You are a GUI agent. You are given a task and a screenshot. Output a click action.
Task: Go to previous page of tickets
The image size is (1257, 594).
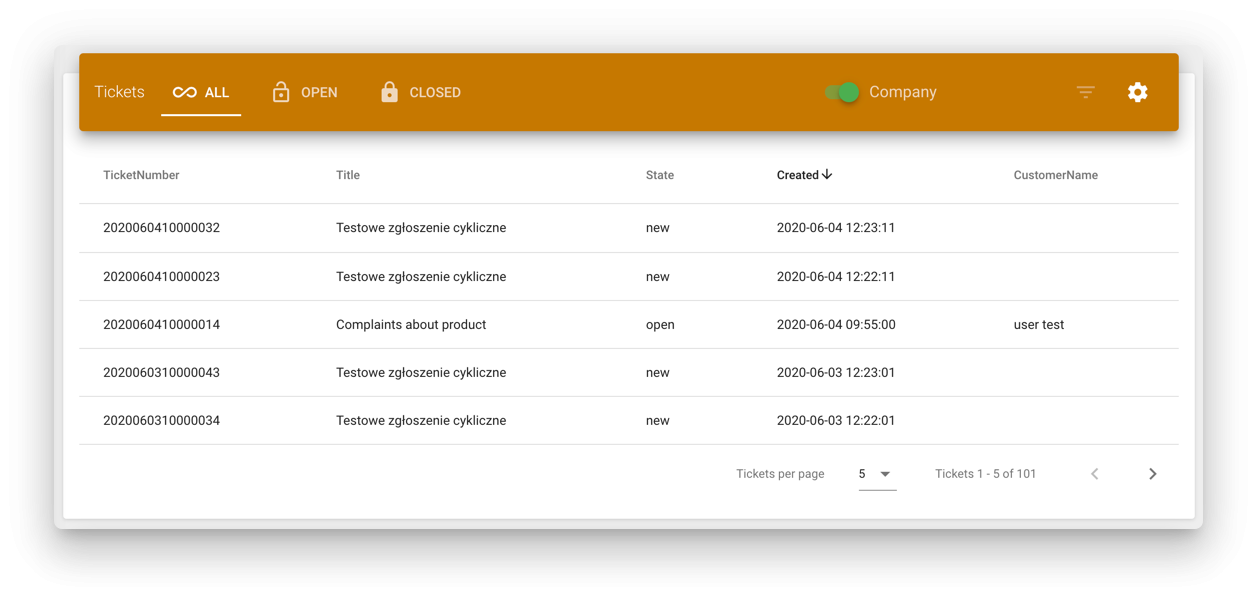click(1094, 474)
